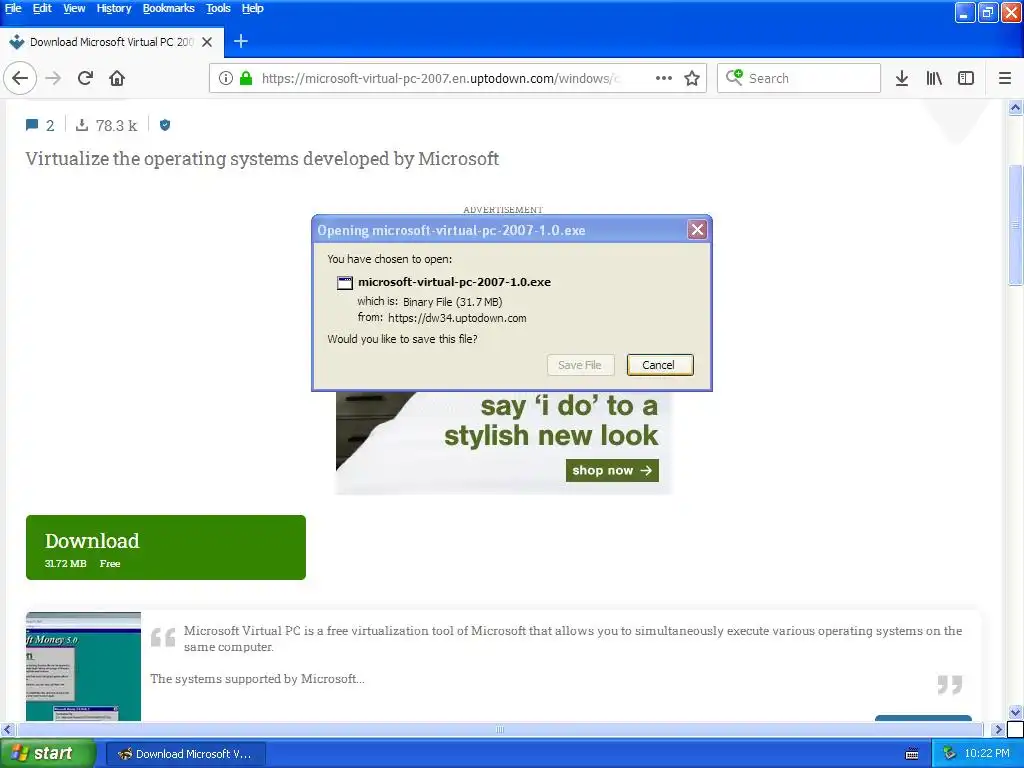The width and height of the screenshot is (1024, 768).
Task: Open the Bookmarks menu
Action: [168, 8]
